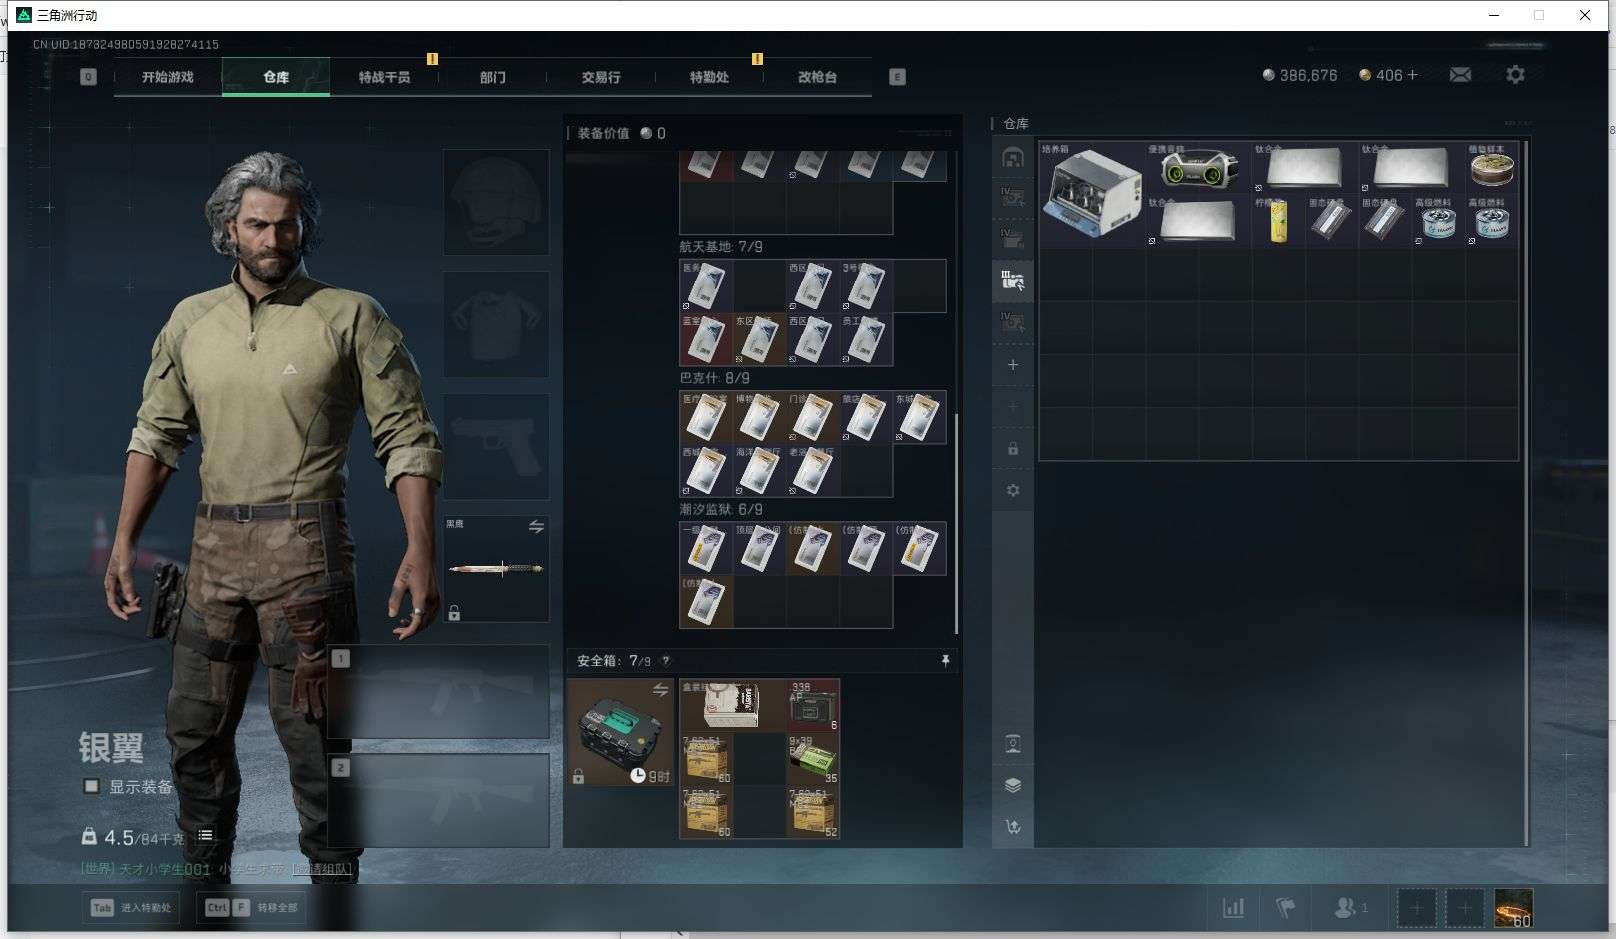Select the 钛合金 plate beside the 柠檬茶 can

[1199, 220]
